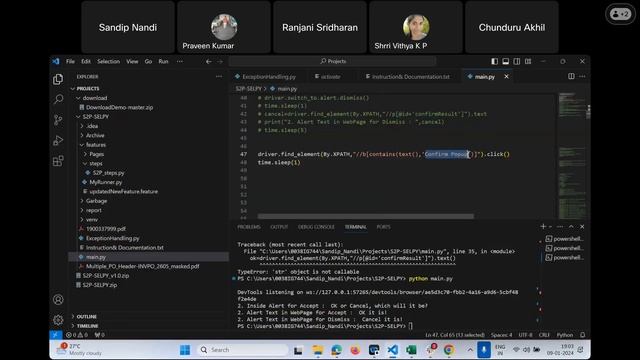This screenshot has width=640, height=360.
Task: Maximize the terminal panel size
Action: 571,227
